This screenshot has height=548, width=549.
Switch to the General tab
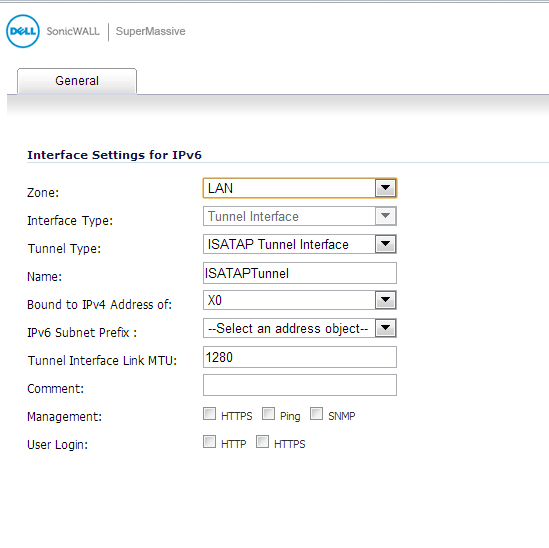(77, 81)
